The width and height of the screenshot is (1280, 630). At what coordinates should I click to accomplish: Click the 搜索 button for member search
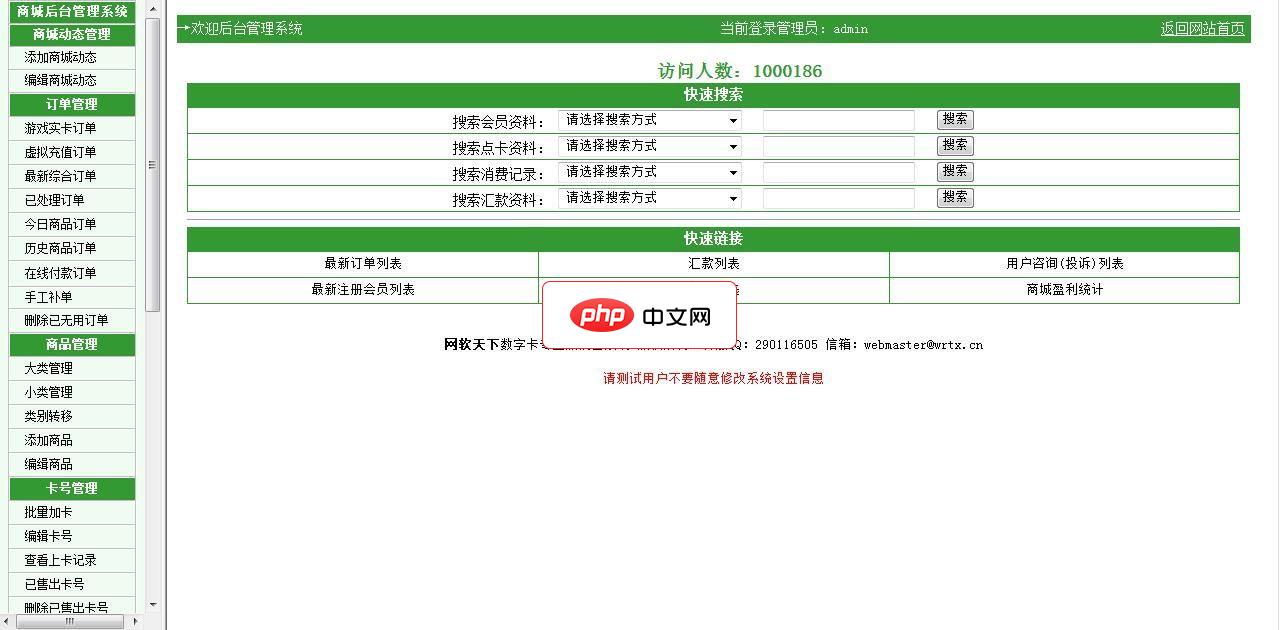tap(953, 119)
